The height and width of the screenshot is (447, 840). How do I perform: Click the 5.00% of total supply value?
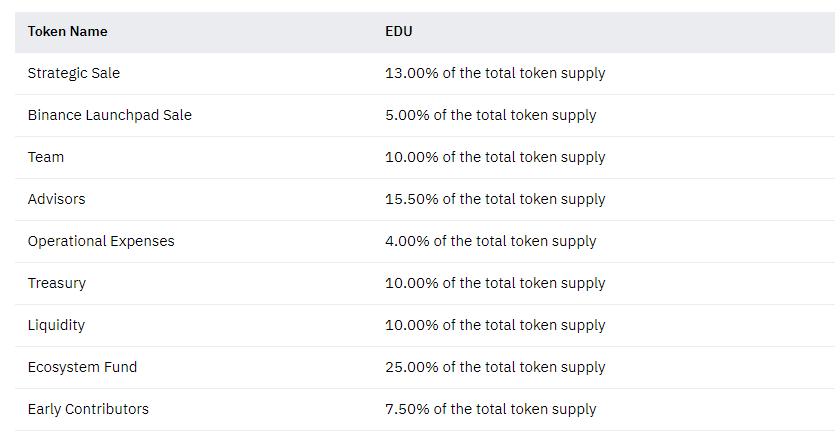pyautogui.click(x=490, y=115)
